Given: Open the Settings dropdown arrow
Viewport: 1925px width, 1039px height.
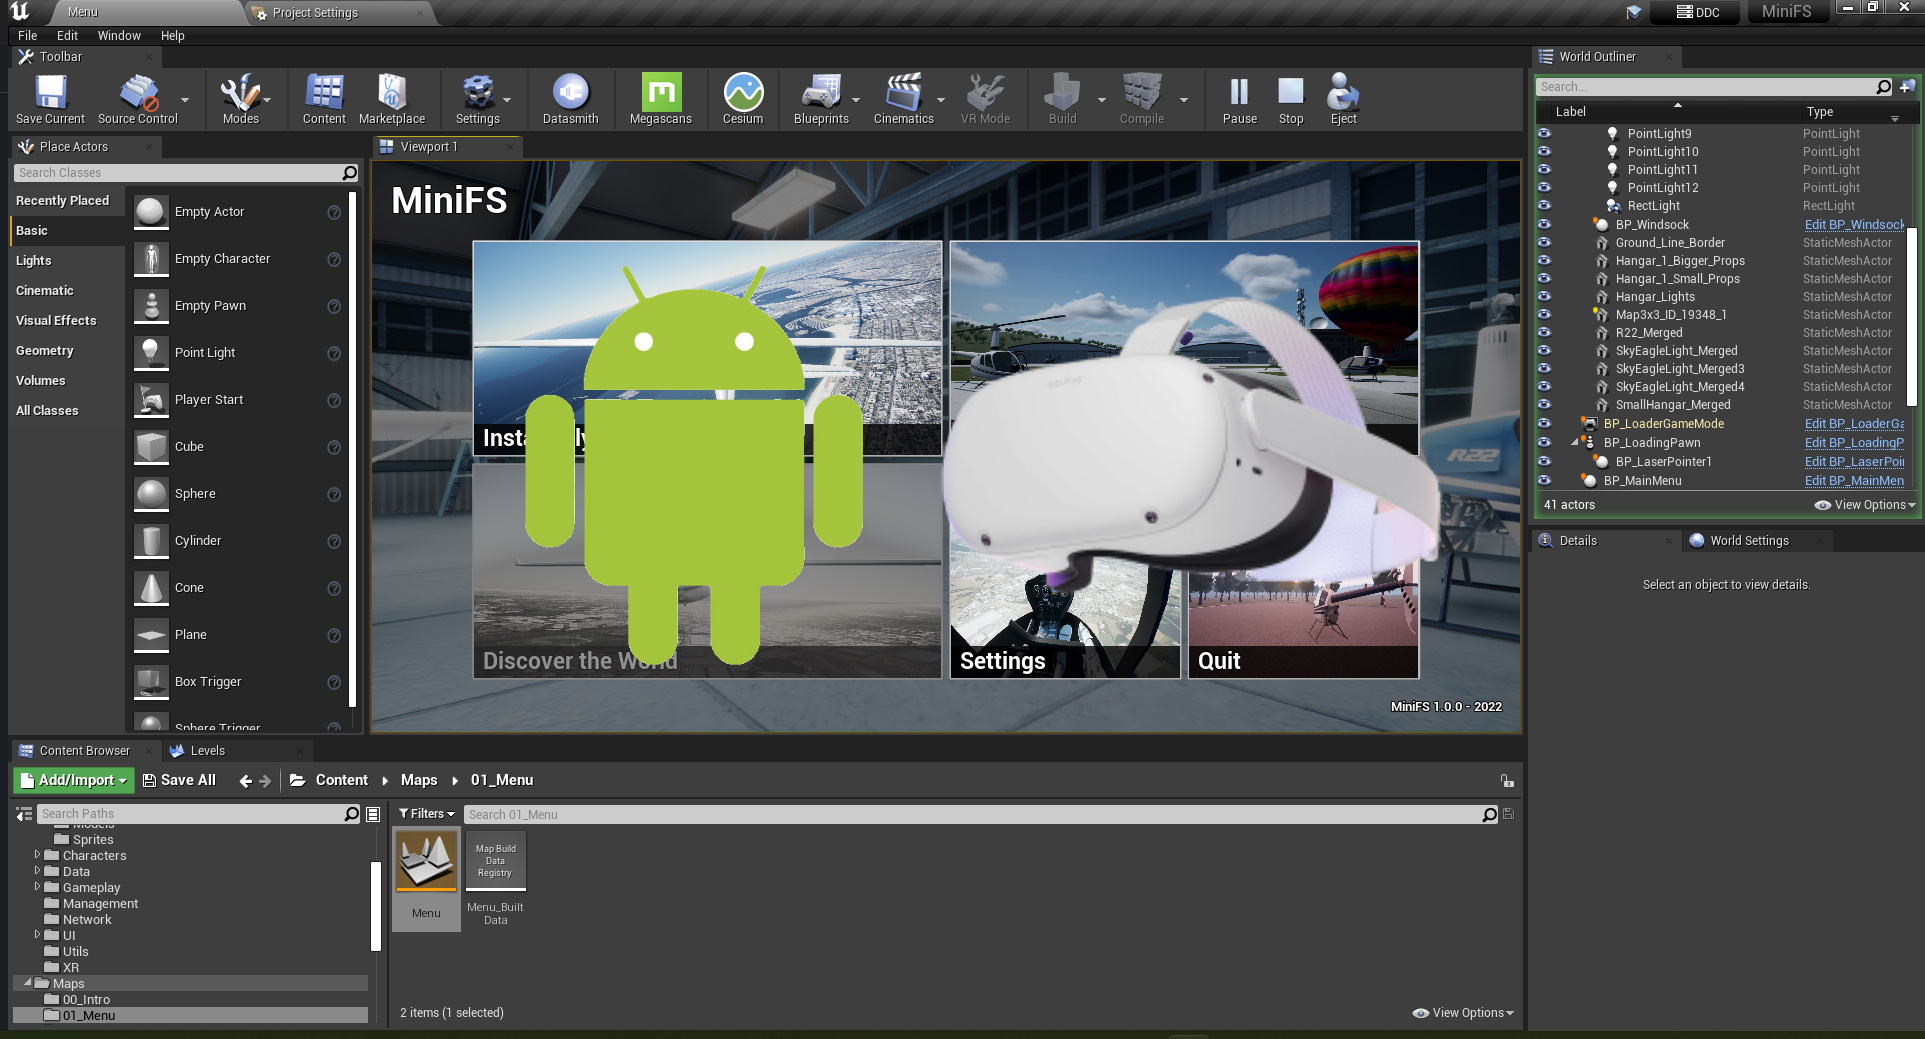Looking at the screenshot, I should (507, 100).
